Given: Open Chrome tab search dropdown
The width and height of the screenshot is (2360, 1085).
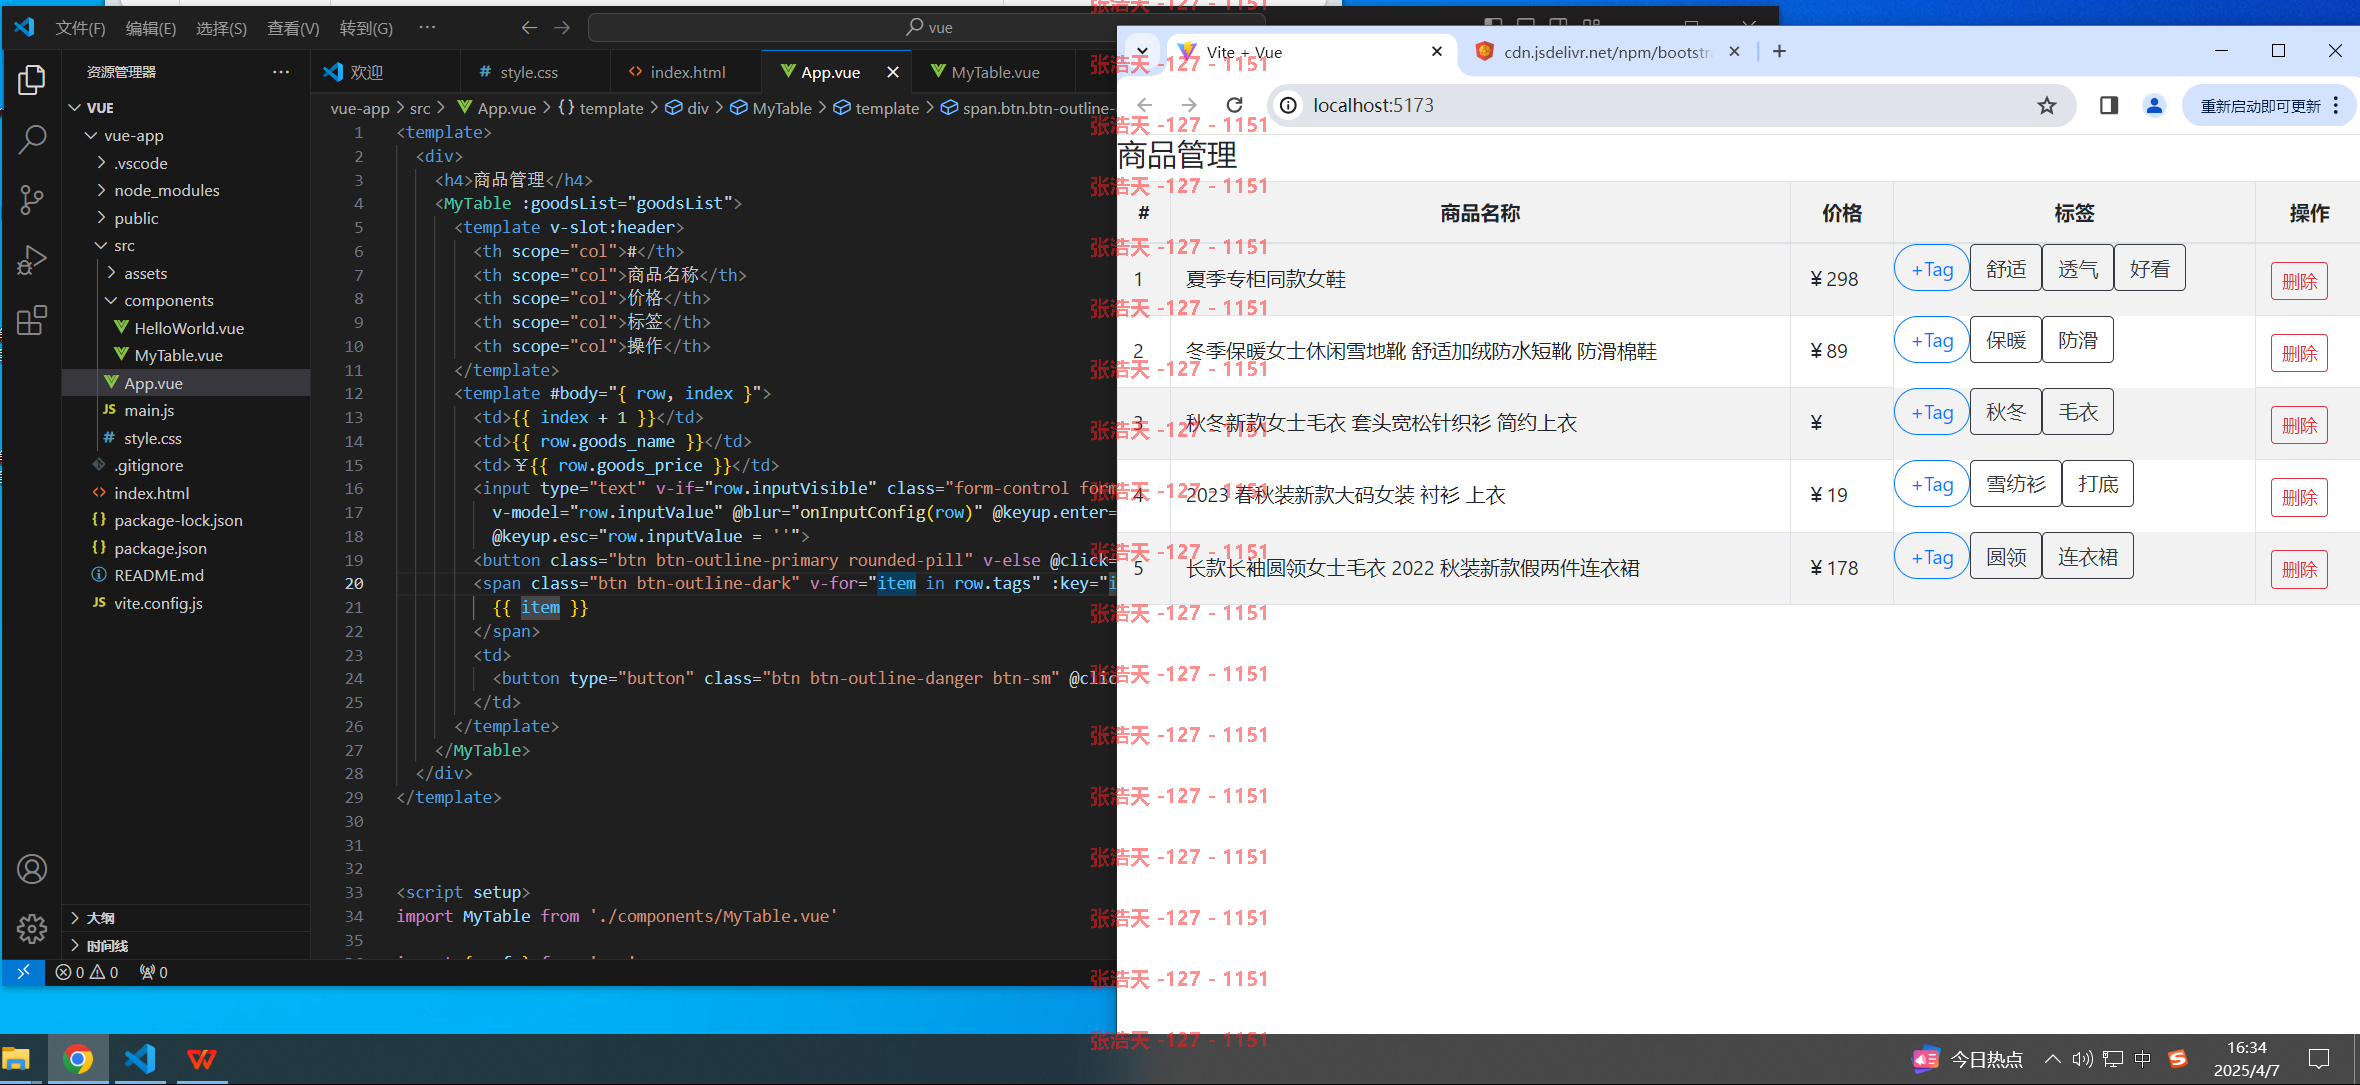Looking at the screenshot, I should pos(1141,51).
